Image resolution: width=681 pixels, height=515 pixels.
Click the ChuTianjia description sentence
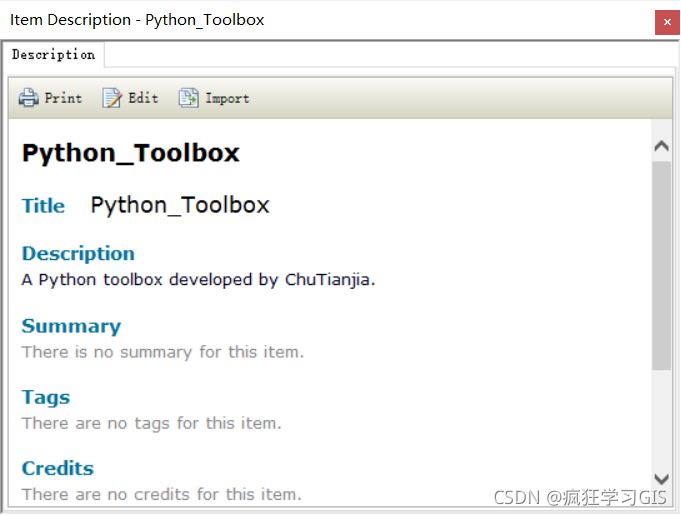pos(198,280)
